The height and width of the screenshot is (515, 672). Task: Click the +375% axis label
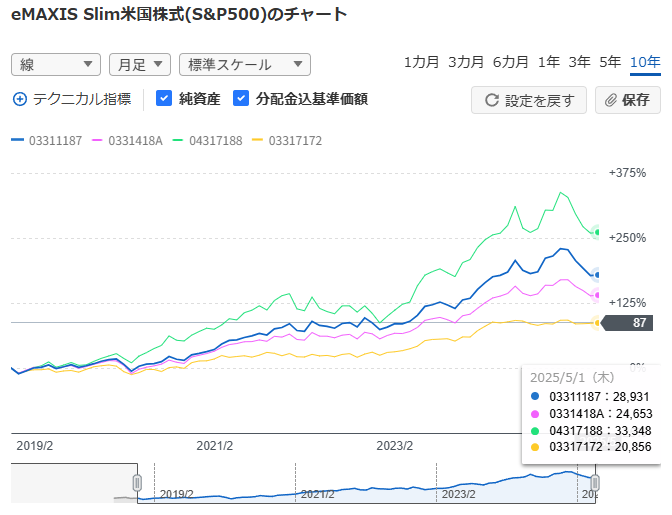click(x=627, y=173)
